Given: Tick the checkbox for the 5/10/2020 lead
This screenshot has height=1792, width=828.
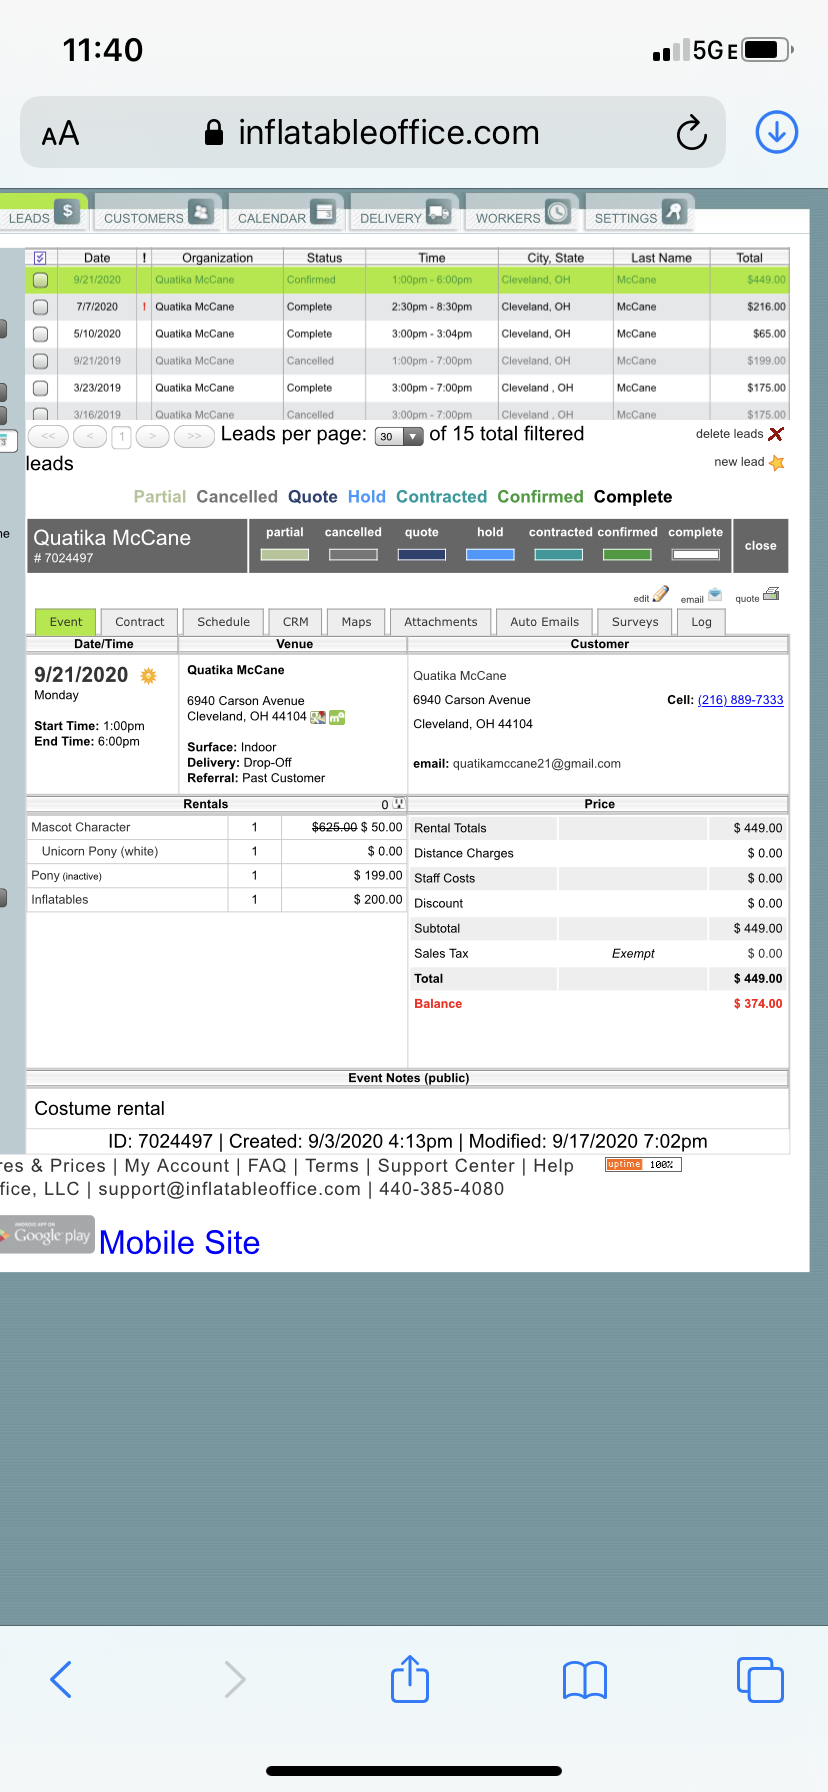Looking at the screenshot, I should (x=41, y=334).
